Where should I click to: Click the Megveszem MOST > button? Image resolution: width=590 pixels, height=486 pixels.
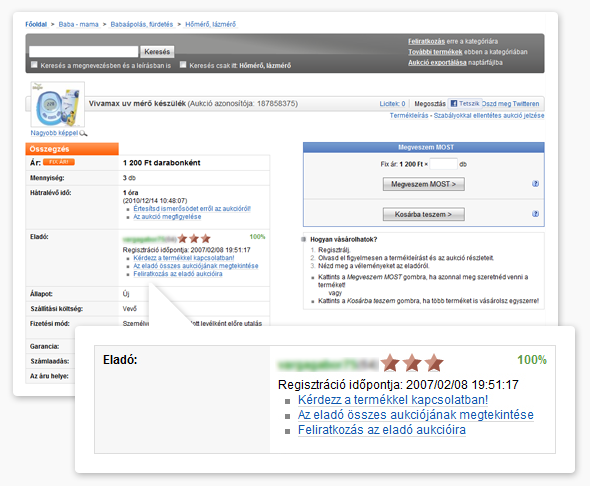point(424,184)
